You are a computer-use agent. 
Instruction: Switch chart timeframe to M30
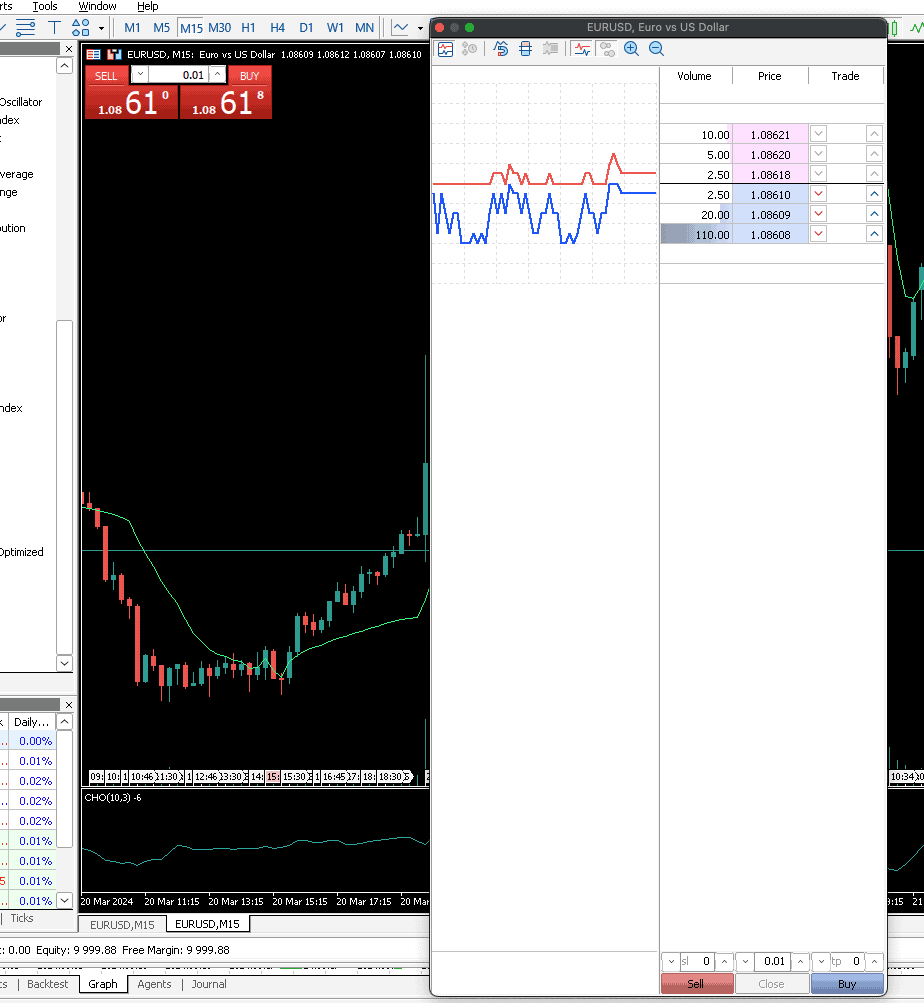[x=219, y=28]
